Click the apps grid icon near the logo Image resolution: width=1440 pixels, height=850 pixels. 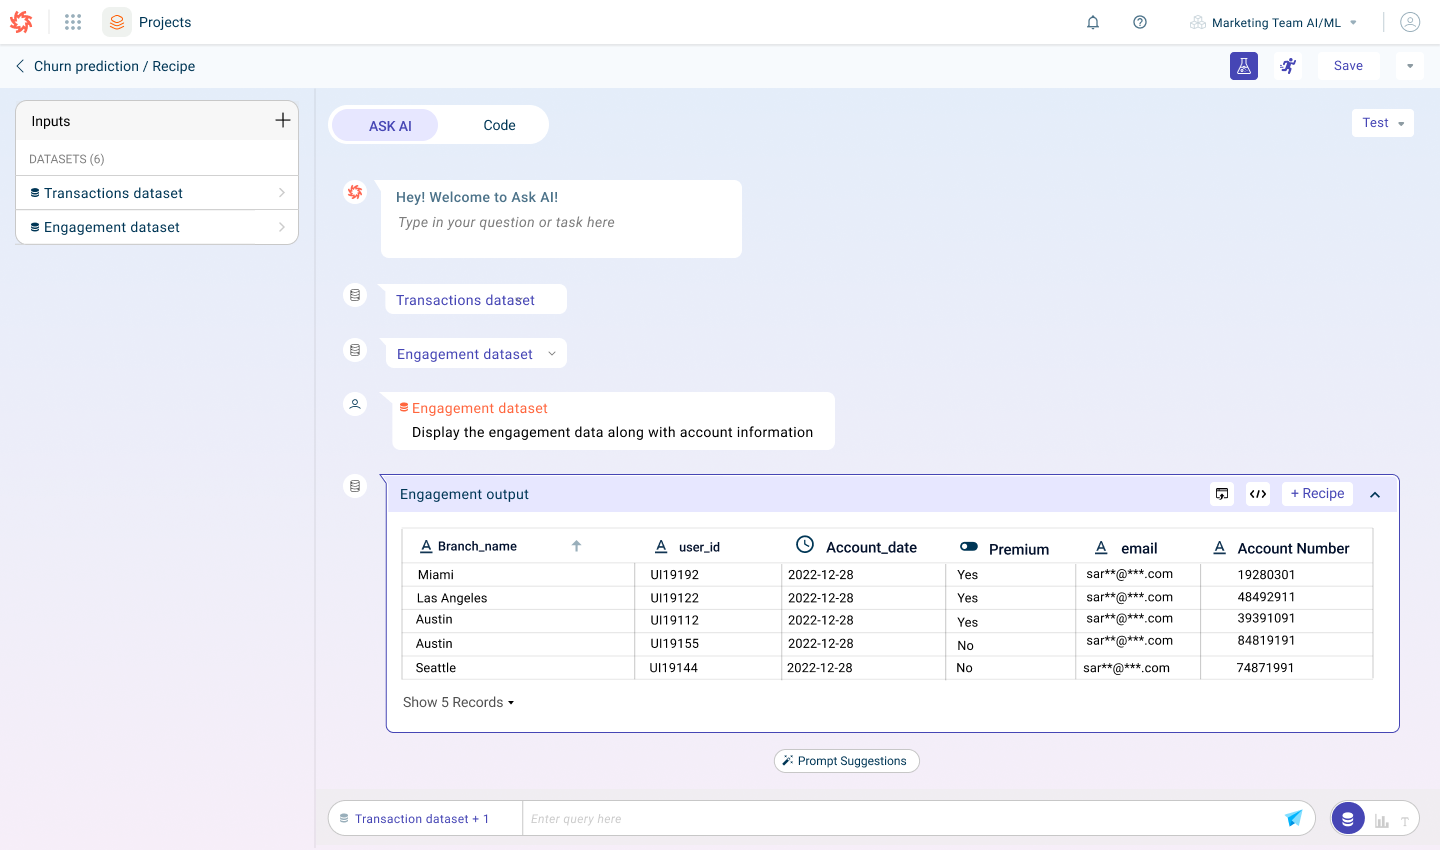72,21
